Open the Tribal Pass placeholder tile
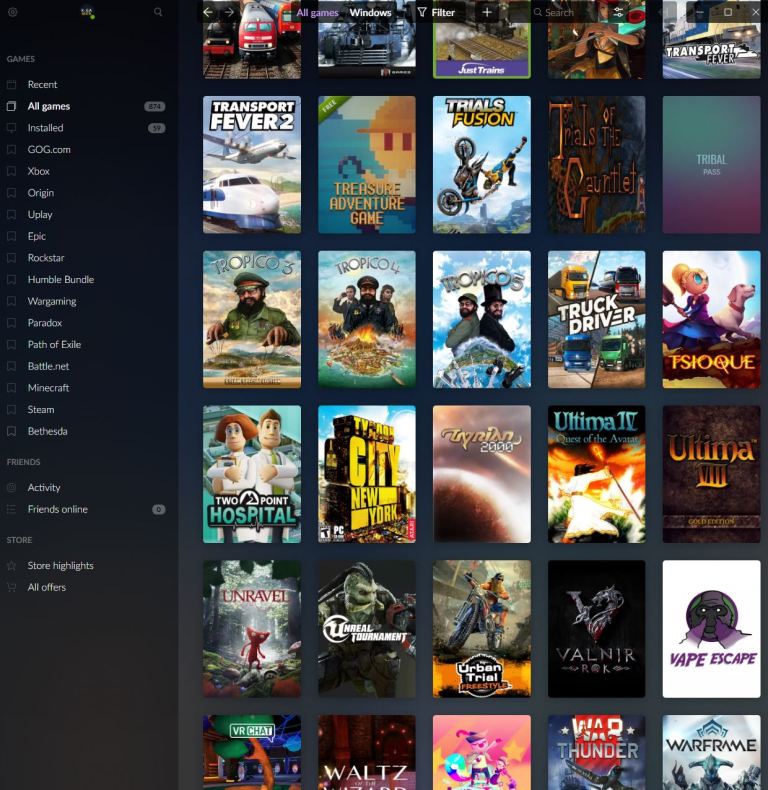 (x=712, y=165)
